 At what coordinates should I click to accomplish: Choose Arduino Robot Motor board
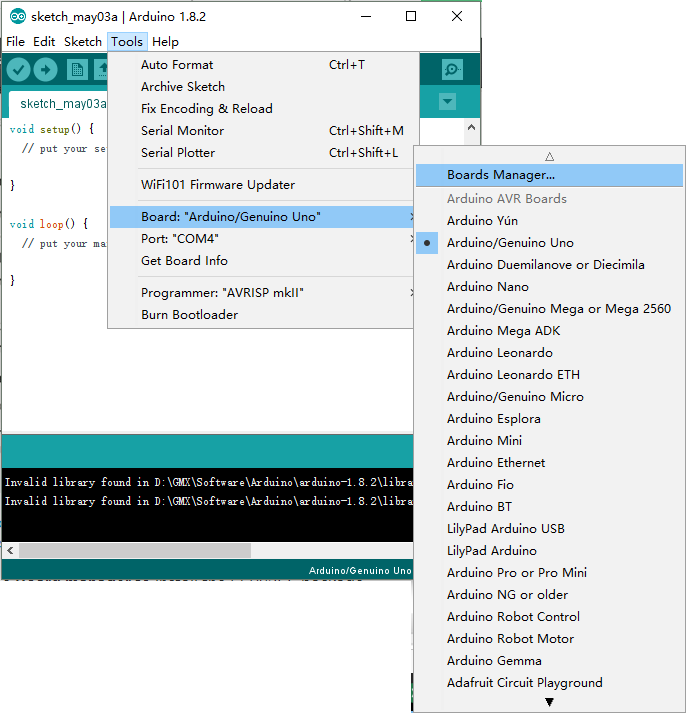[x=549, y=639]
